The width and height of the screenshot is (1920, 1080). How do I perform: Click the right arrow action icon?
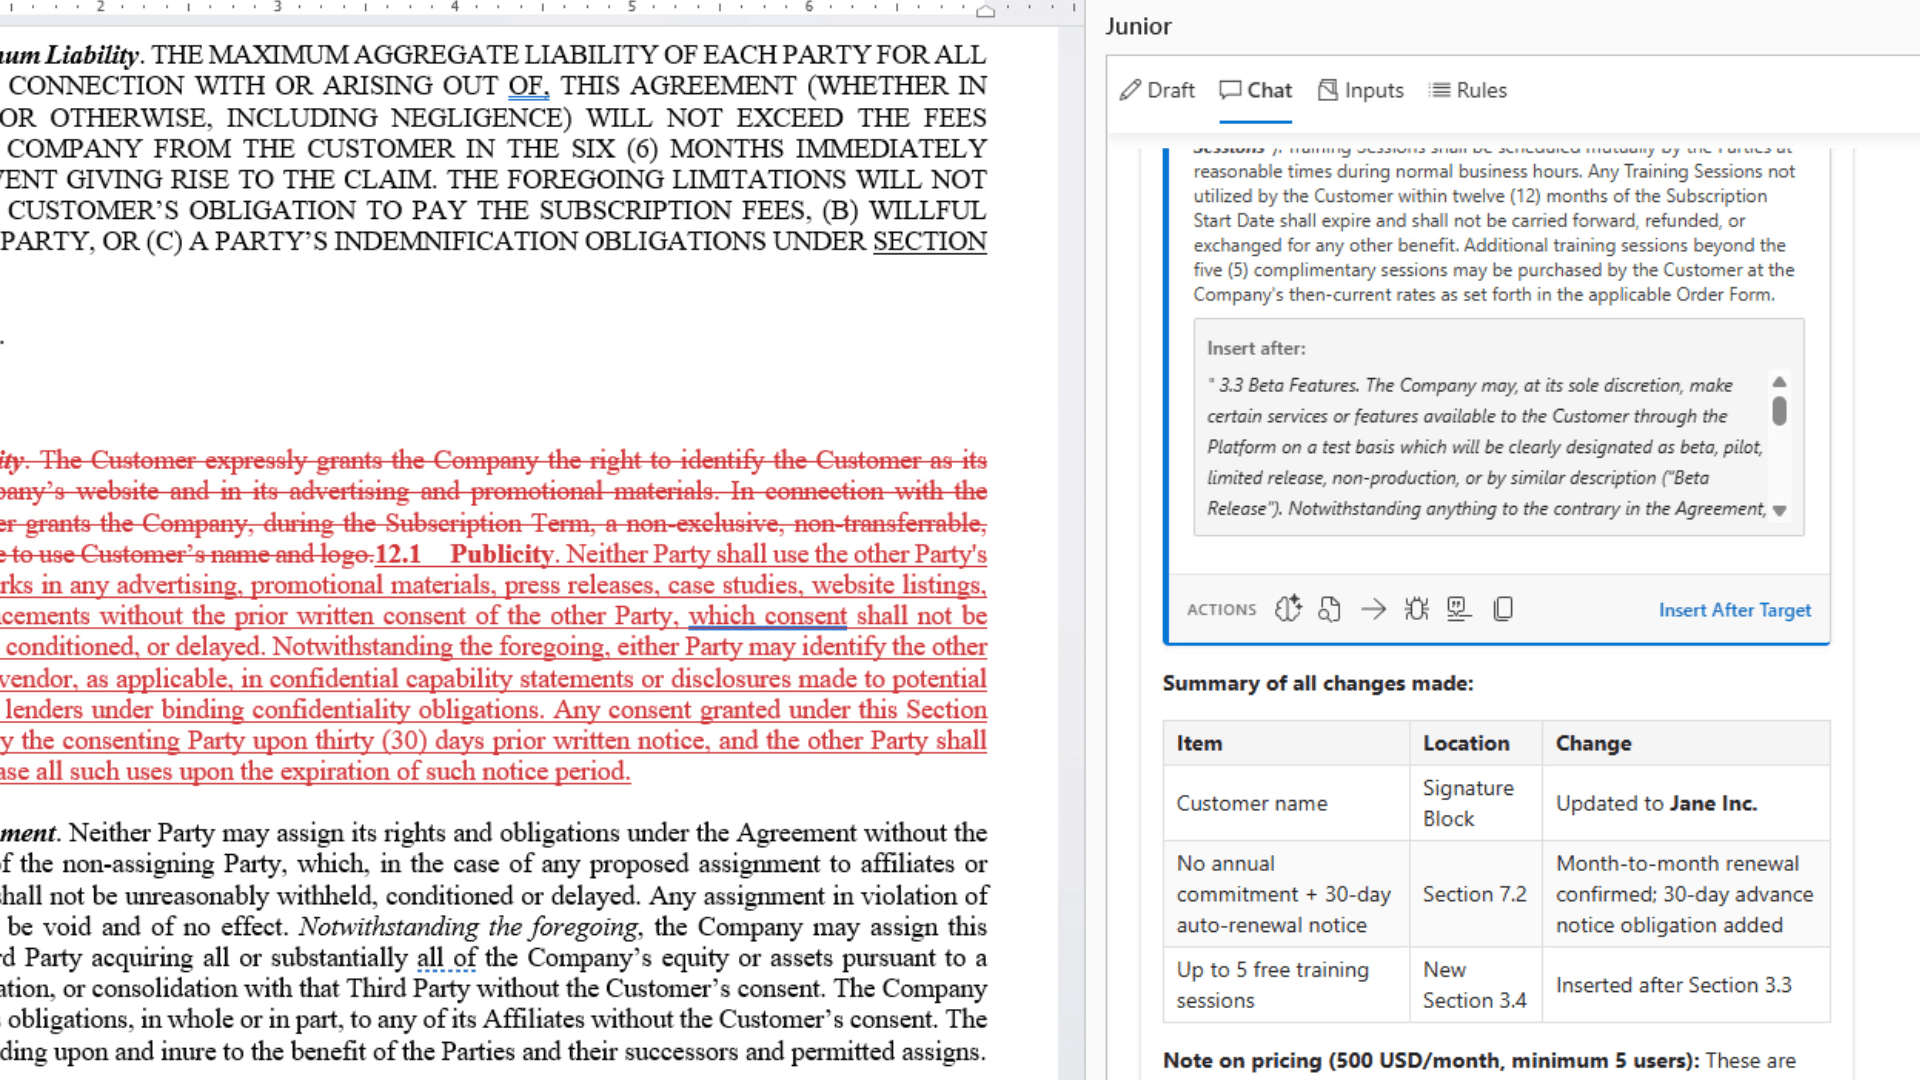[x=1373, y=609]
